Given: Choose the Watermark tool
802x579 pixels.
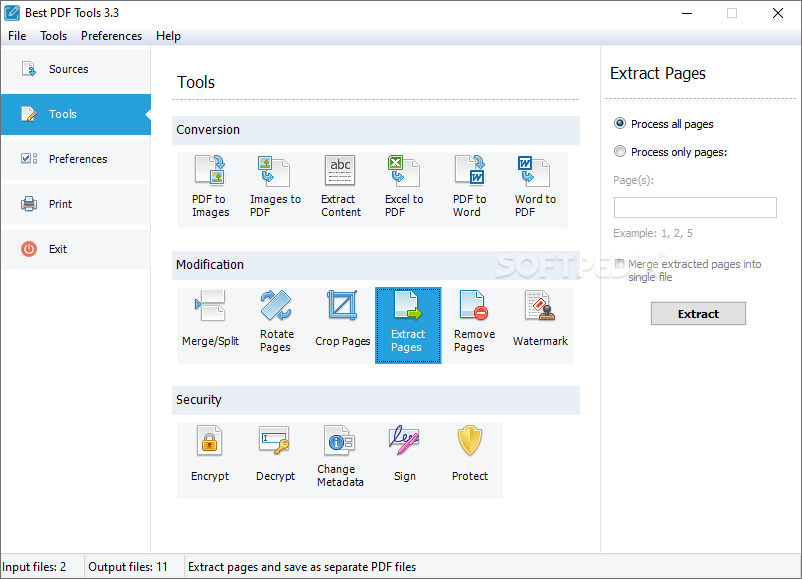Looking at the screenshot, I should click(540, 325).
